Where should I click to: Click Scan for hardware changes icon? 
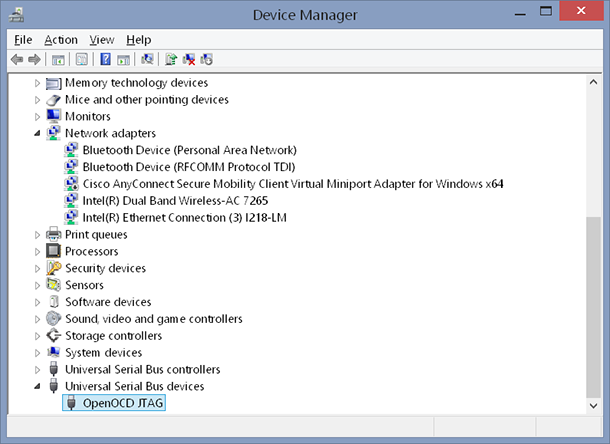(x=147, y=59)
